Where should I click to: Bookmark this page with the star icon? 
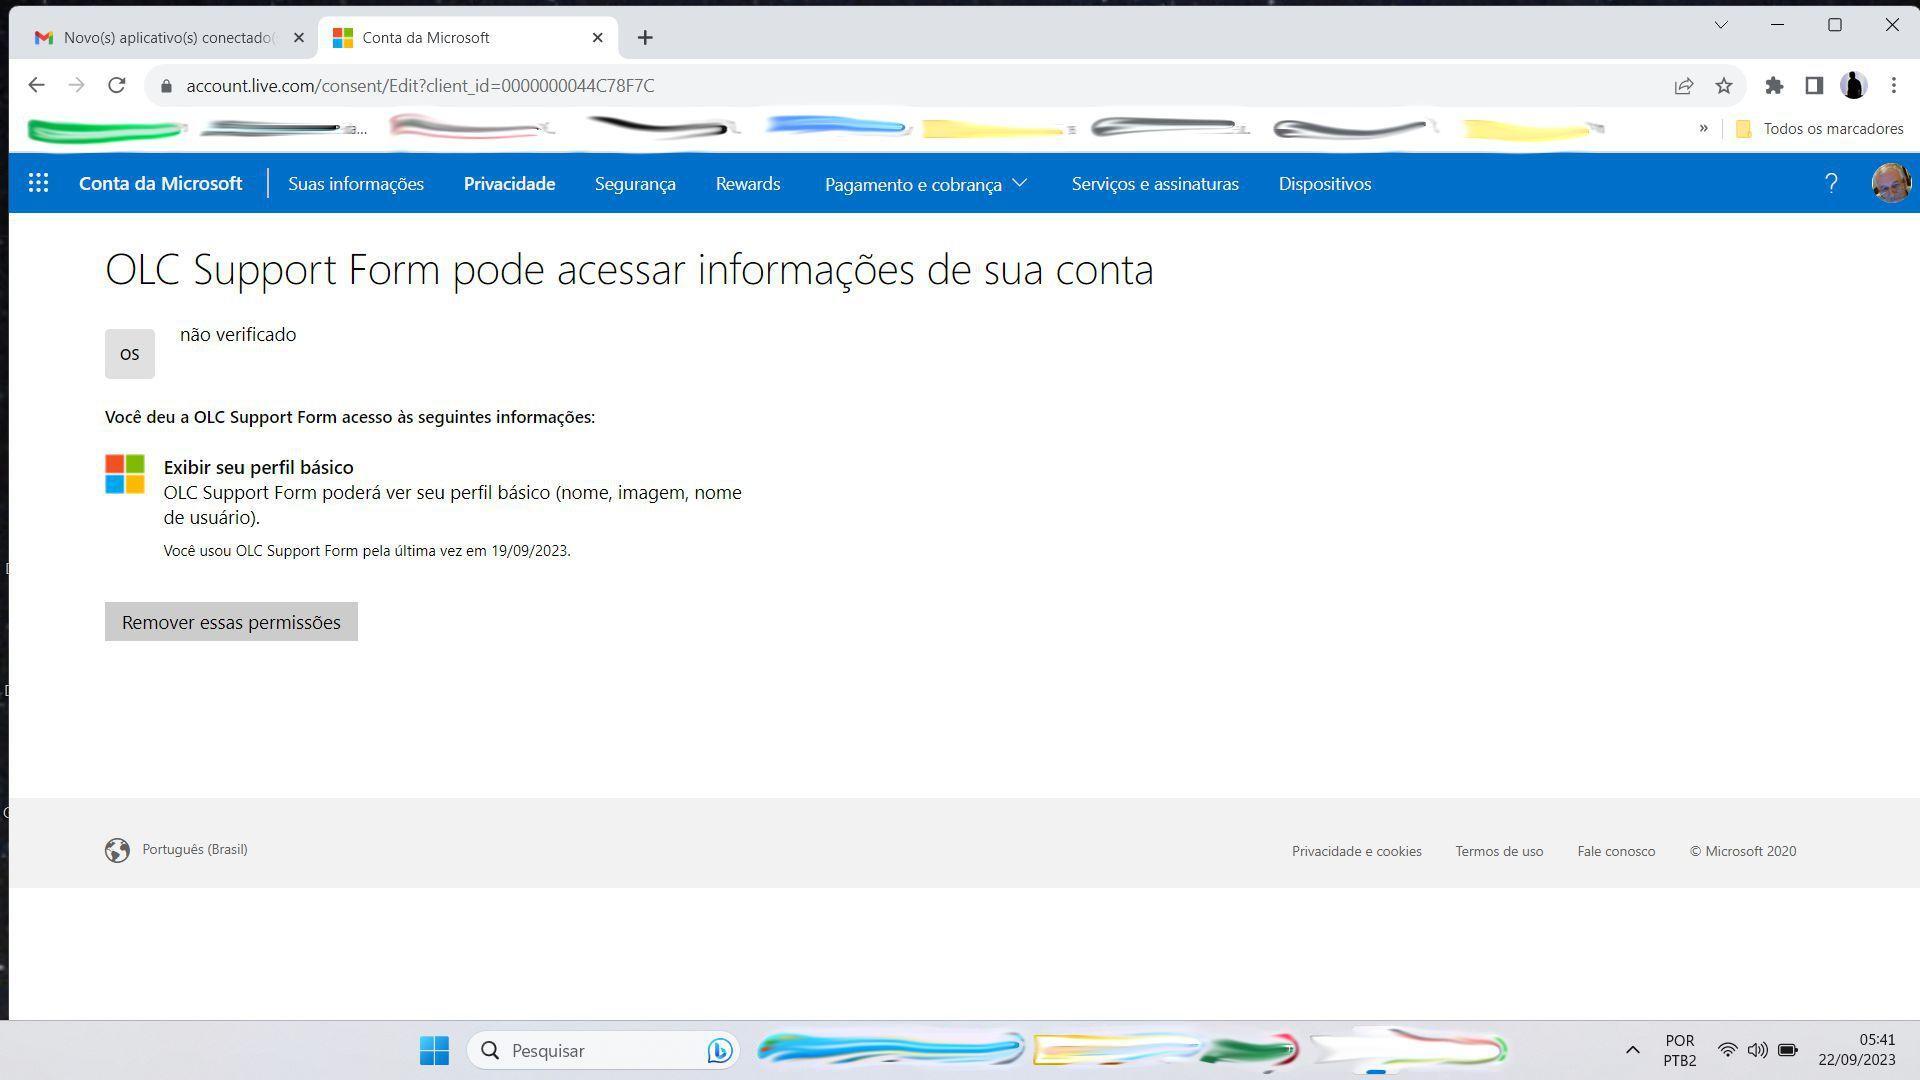pos(1724,86)
